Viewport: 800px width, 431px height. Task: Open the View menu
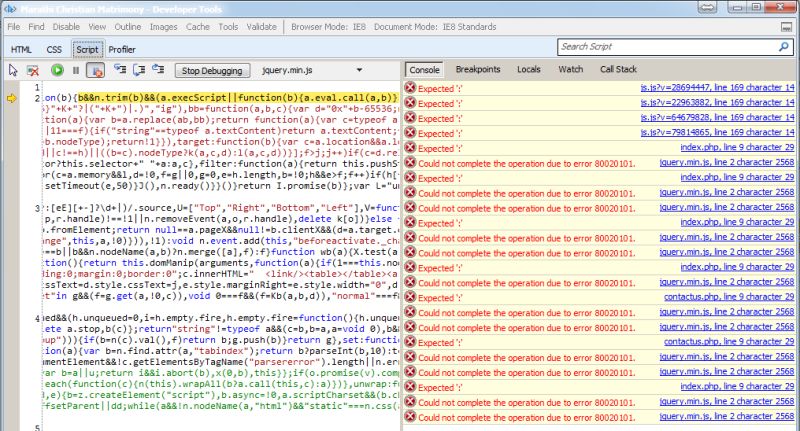click(97, 27)
